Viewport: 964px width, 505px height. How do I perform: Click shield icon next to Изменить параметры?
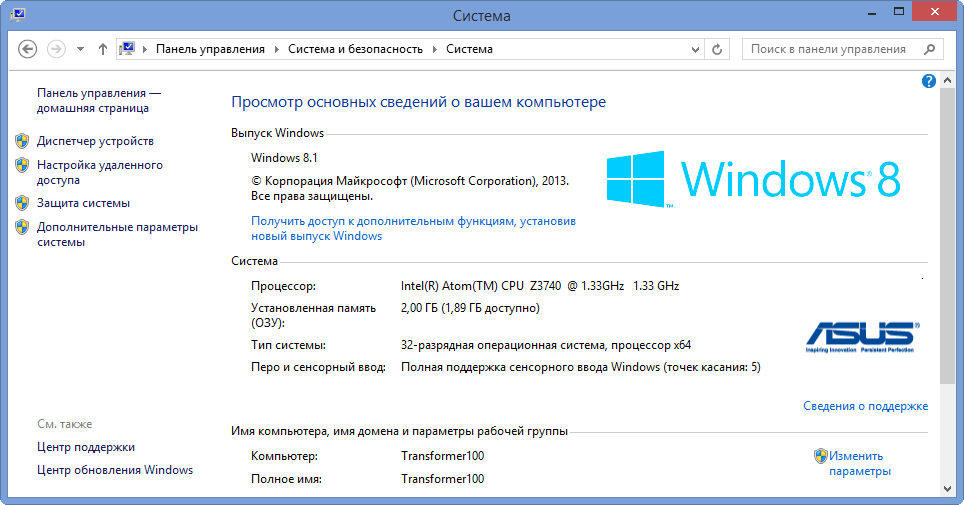(821, 456)
